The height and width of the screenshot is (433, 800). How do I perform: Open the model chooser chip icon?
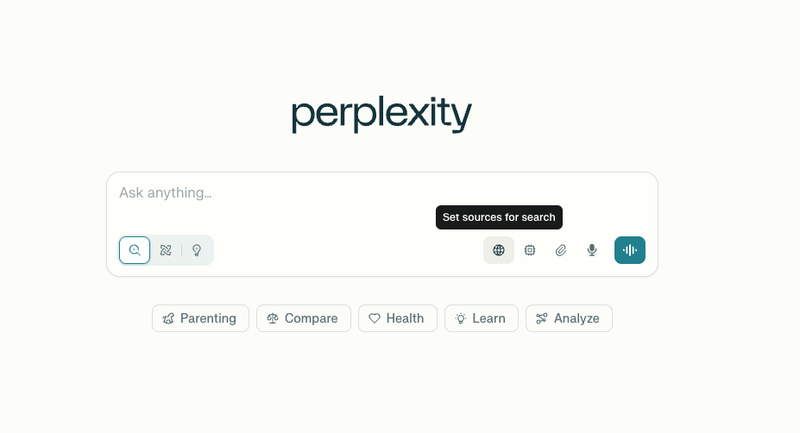(x=530, y=250)
